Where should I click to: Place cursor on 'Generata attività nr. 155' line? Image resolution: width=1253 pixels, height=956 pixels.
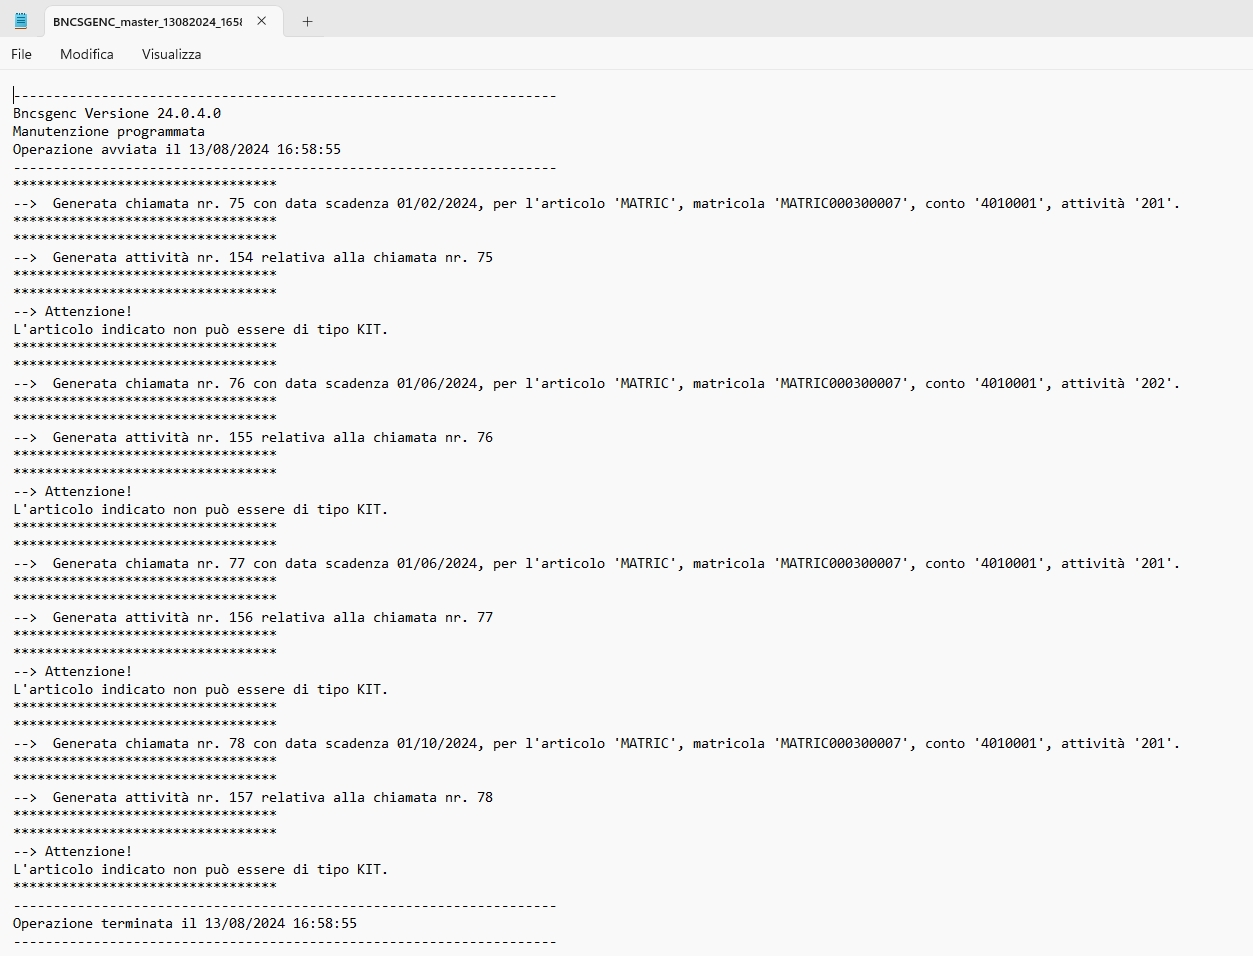pyautogui.click(x=273, y=437)
